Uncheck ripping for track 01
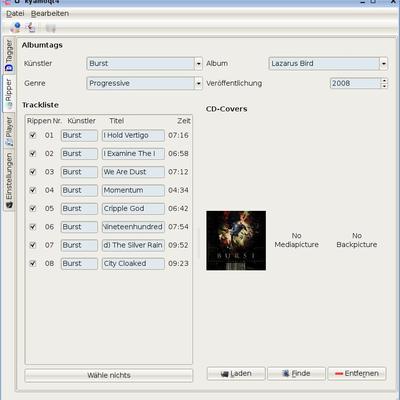This screenshot has width=400, height=400. pos(33,135)
